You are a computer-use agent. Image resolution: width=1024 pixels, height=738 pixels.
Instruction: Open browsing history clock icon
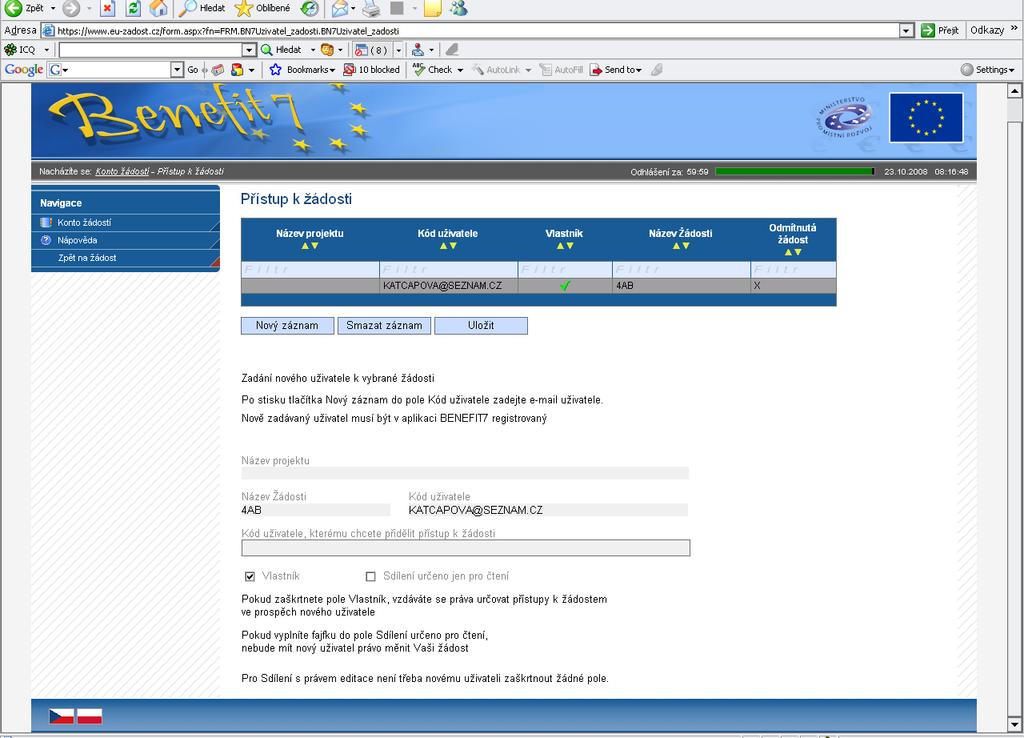(x=310, y=8)
